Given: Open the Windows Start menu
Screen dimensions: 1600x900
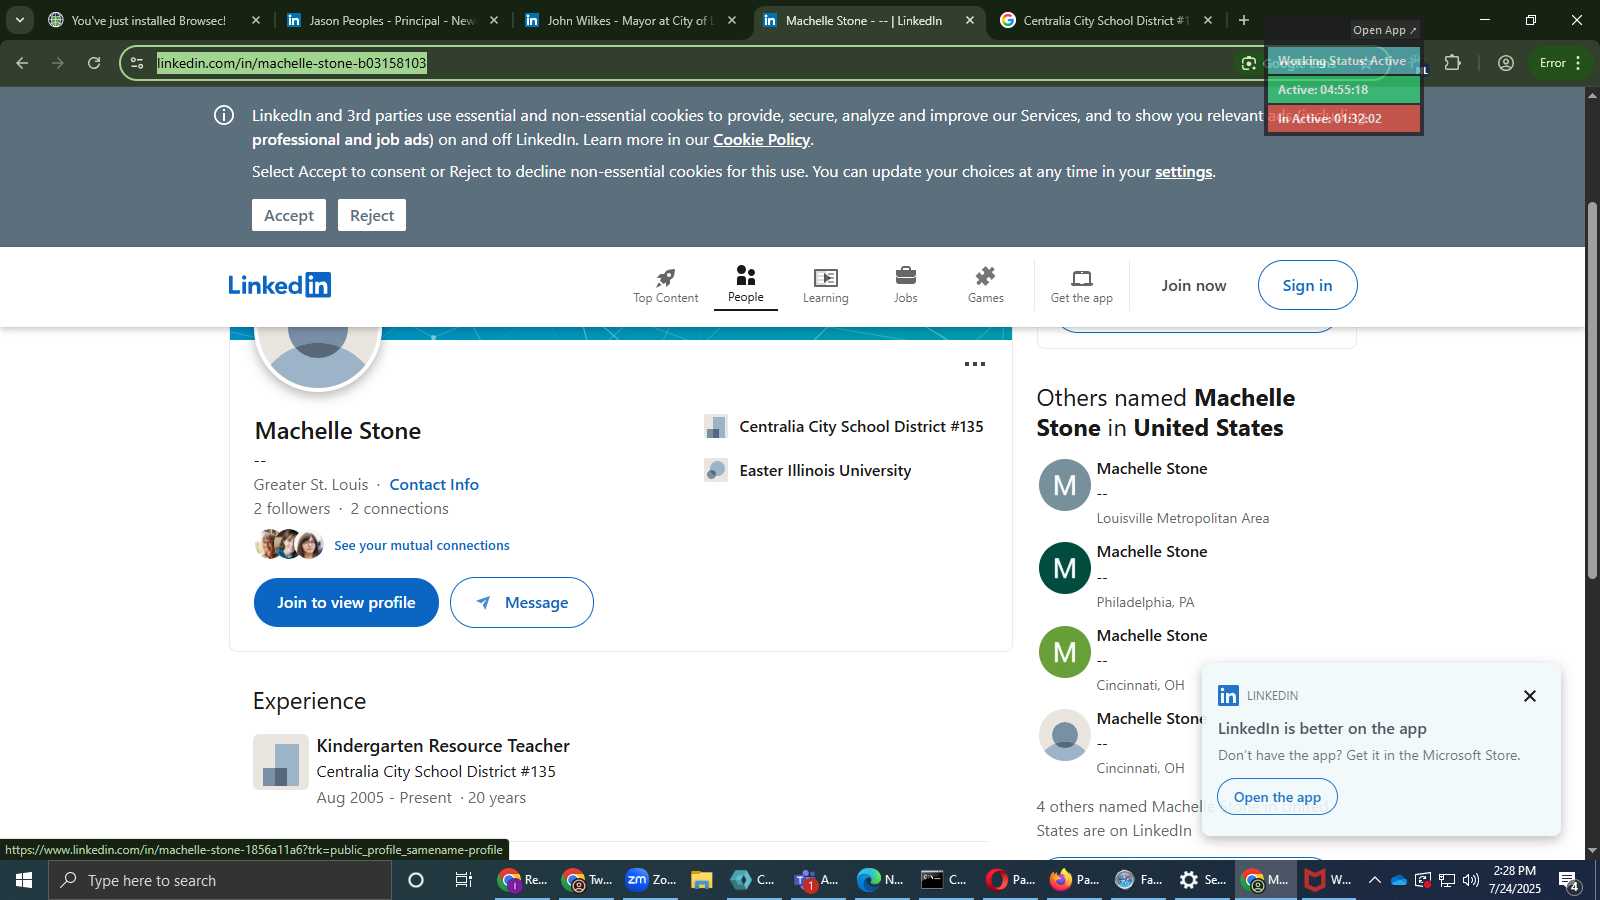Looking at the screenshot, I should [x=24, y=880].
